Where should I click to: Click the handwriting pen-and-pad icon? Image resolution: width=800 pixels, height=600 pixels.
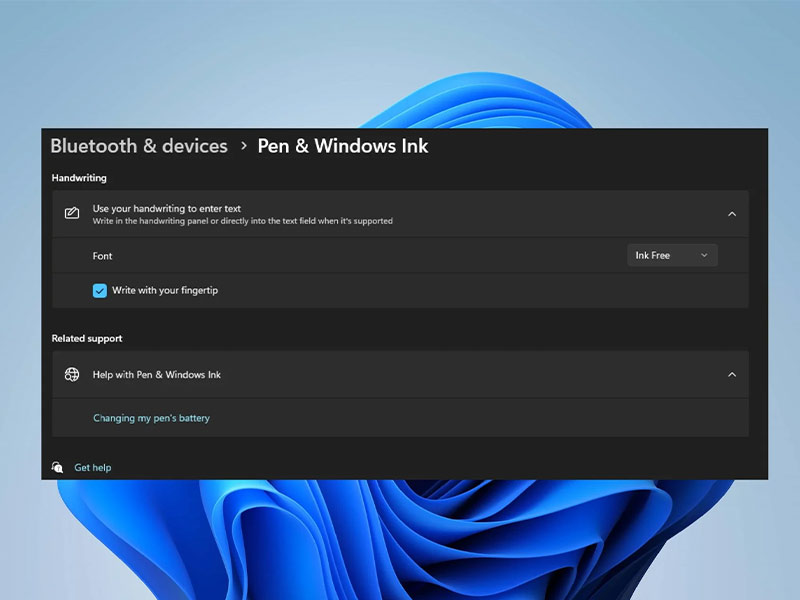tap(72, 213)
